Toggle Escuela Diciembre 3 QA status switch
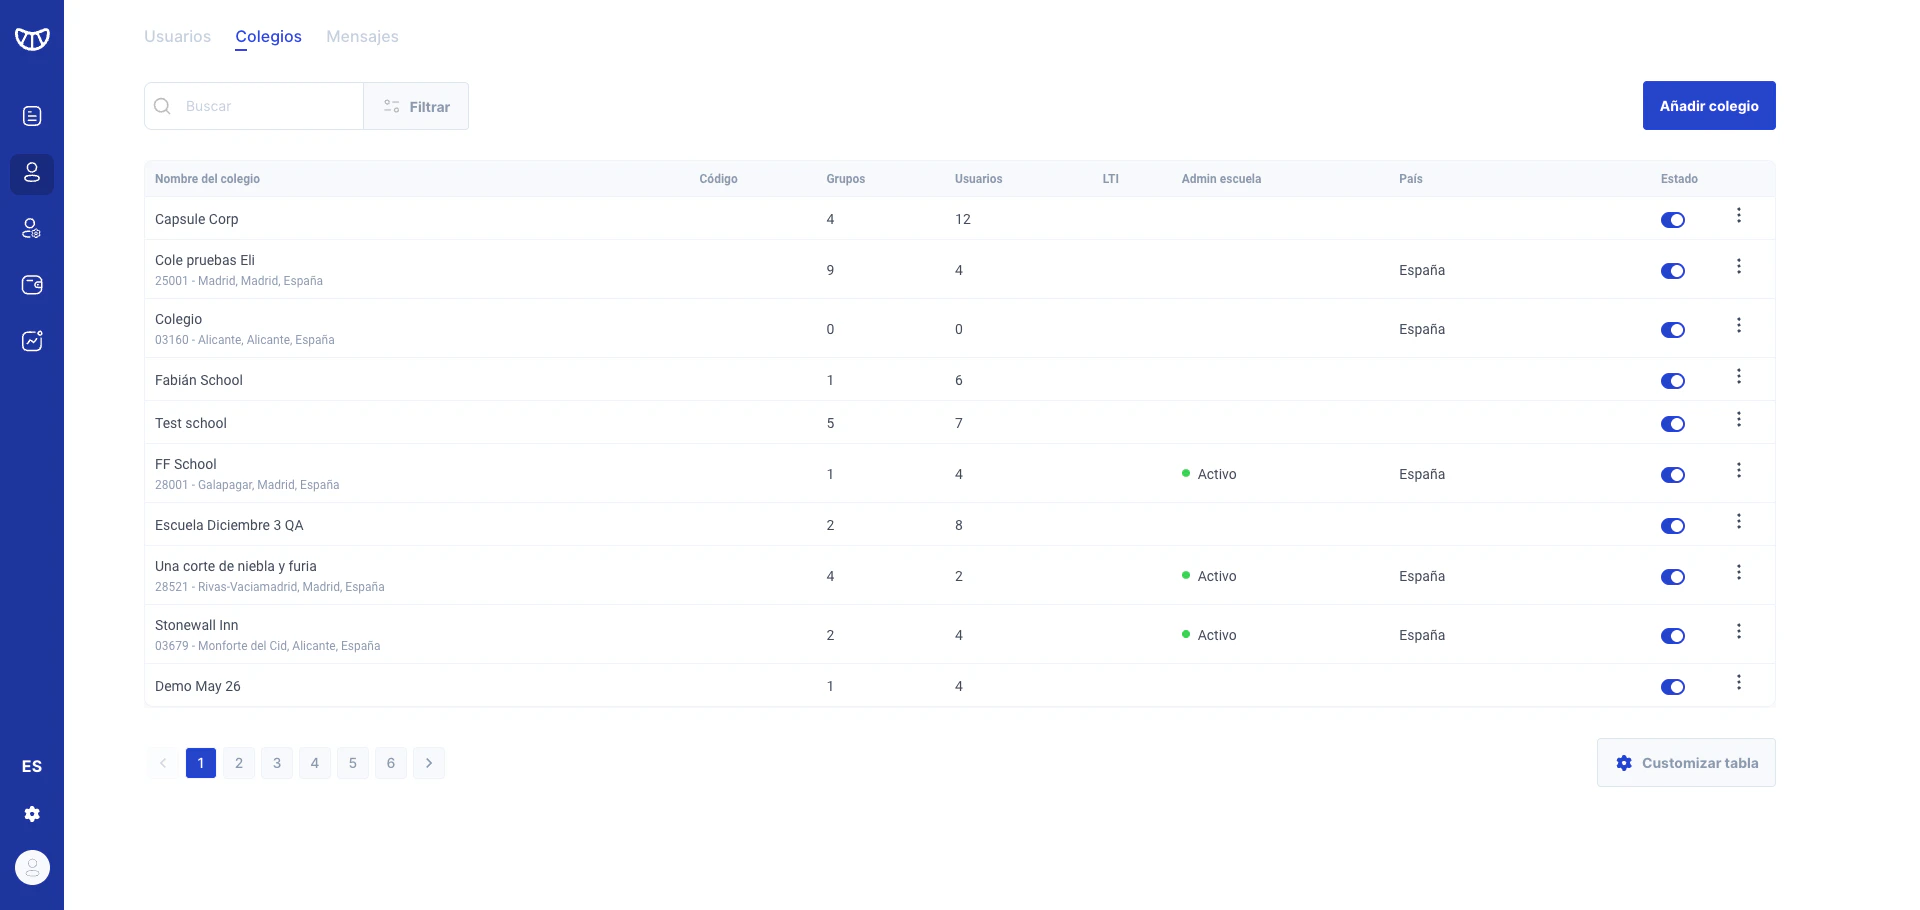The image size is (1920, 910). click(x=1673, y=526)
